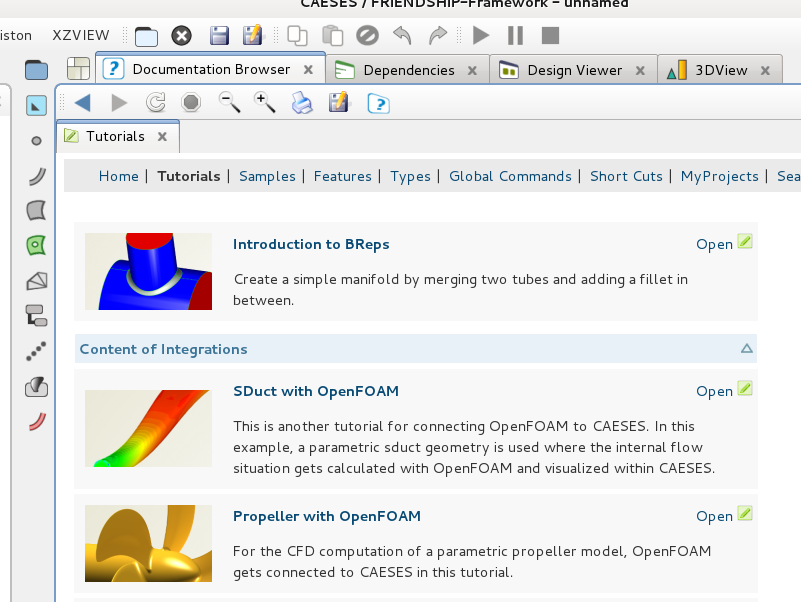Open Home link in documentation nav
Screen dimensions: 801x602
[x=119, y=176]
